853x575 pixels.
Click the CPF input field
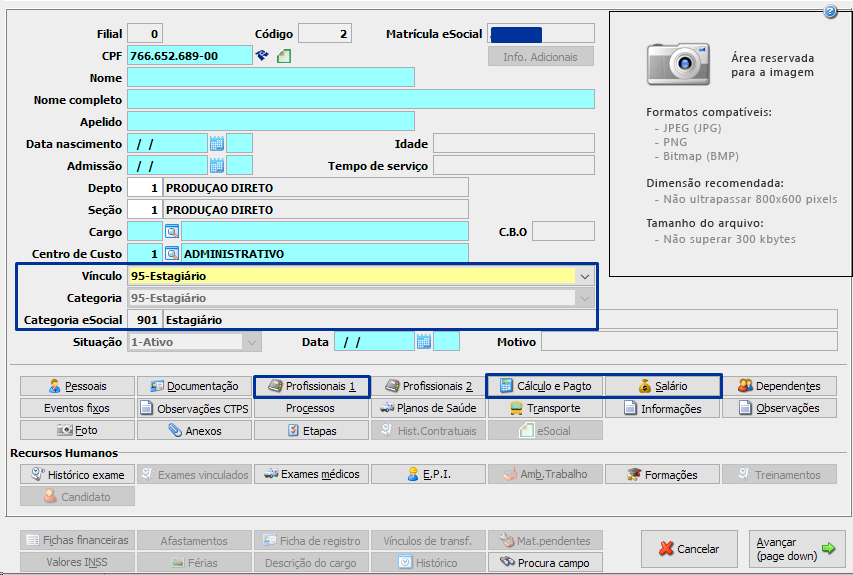click(190, 55)
